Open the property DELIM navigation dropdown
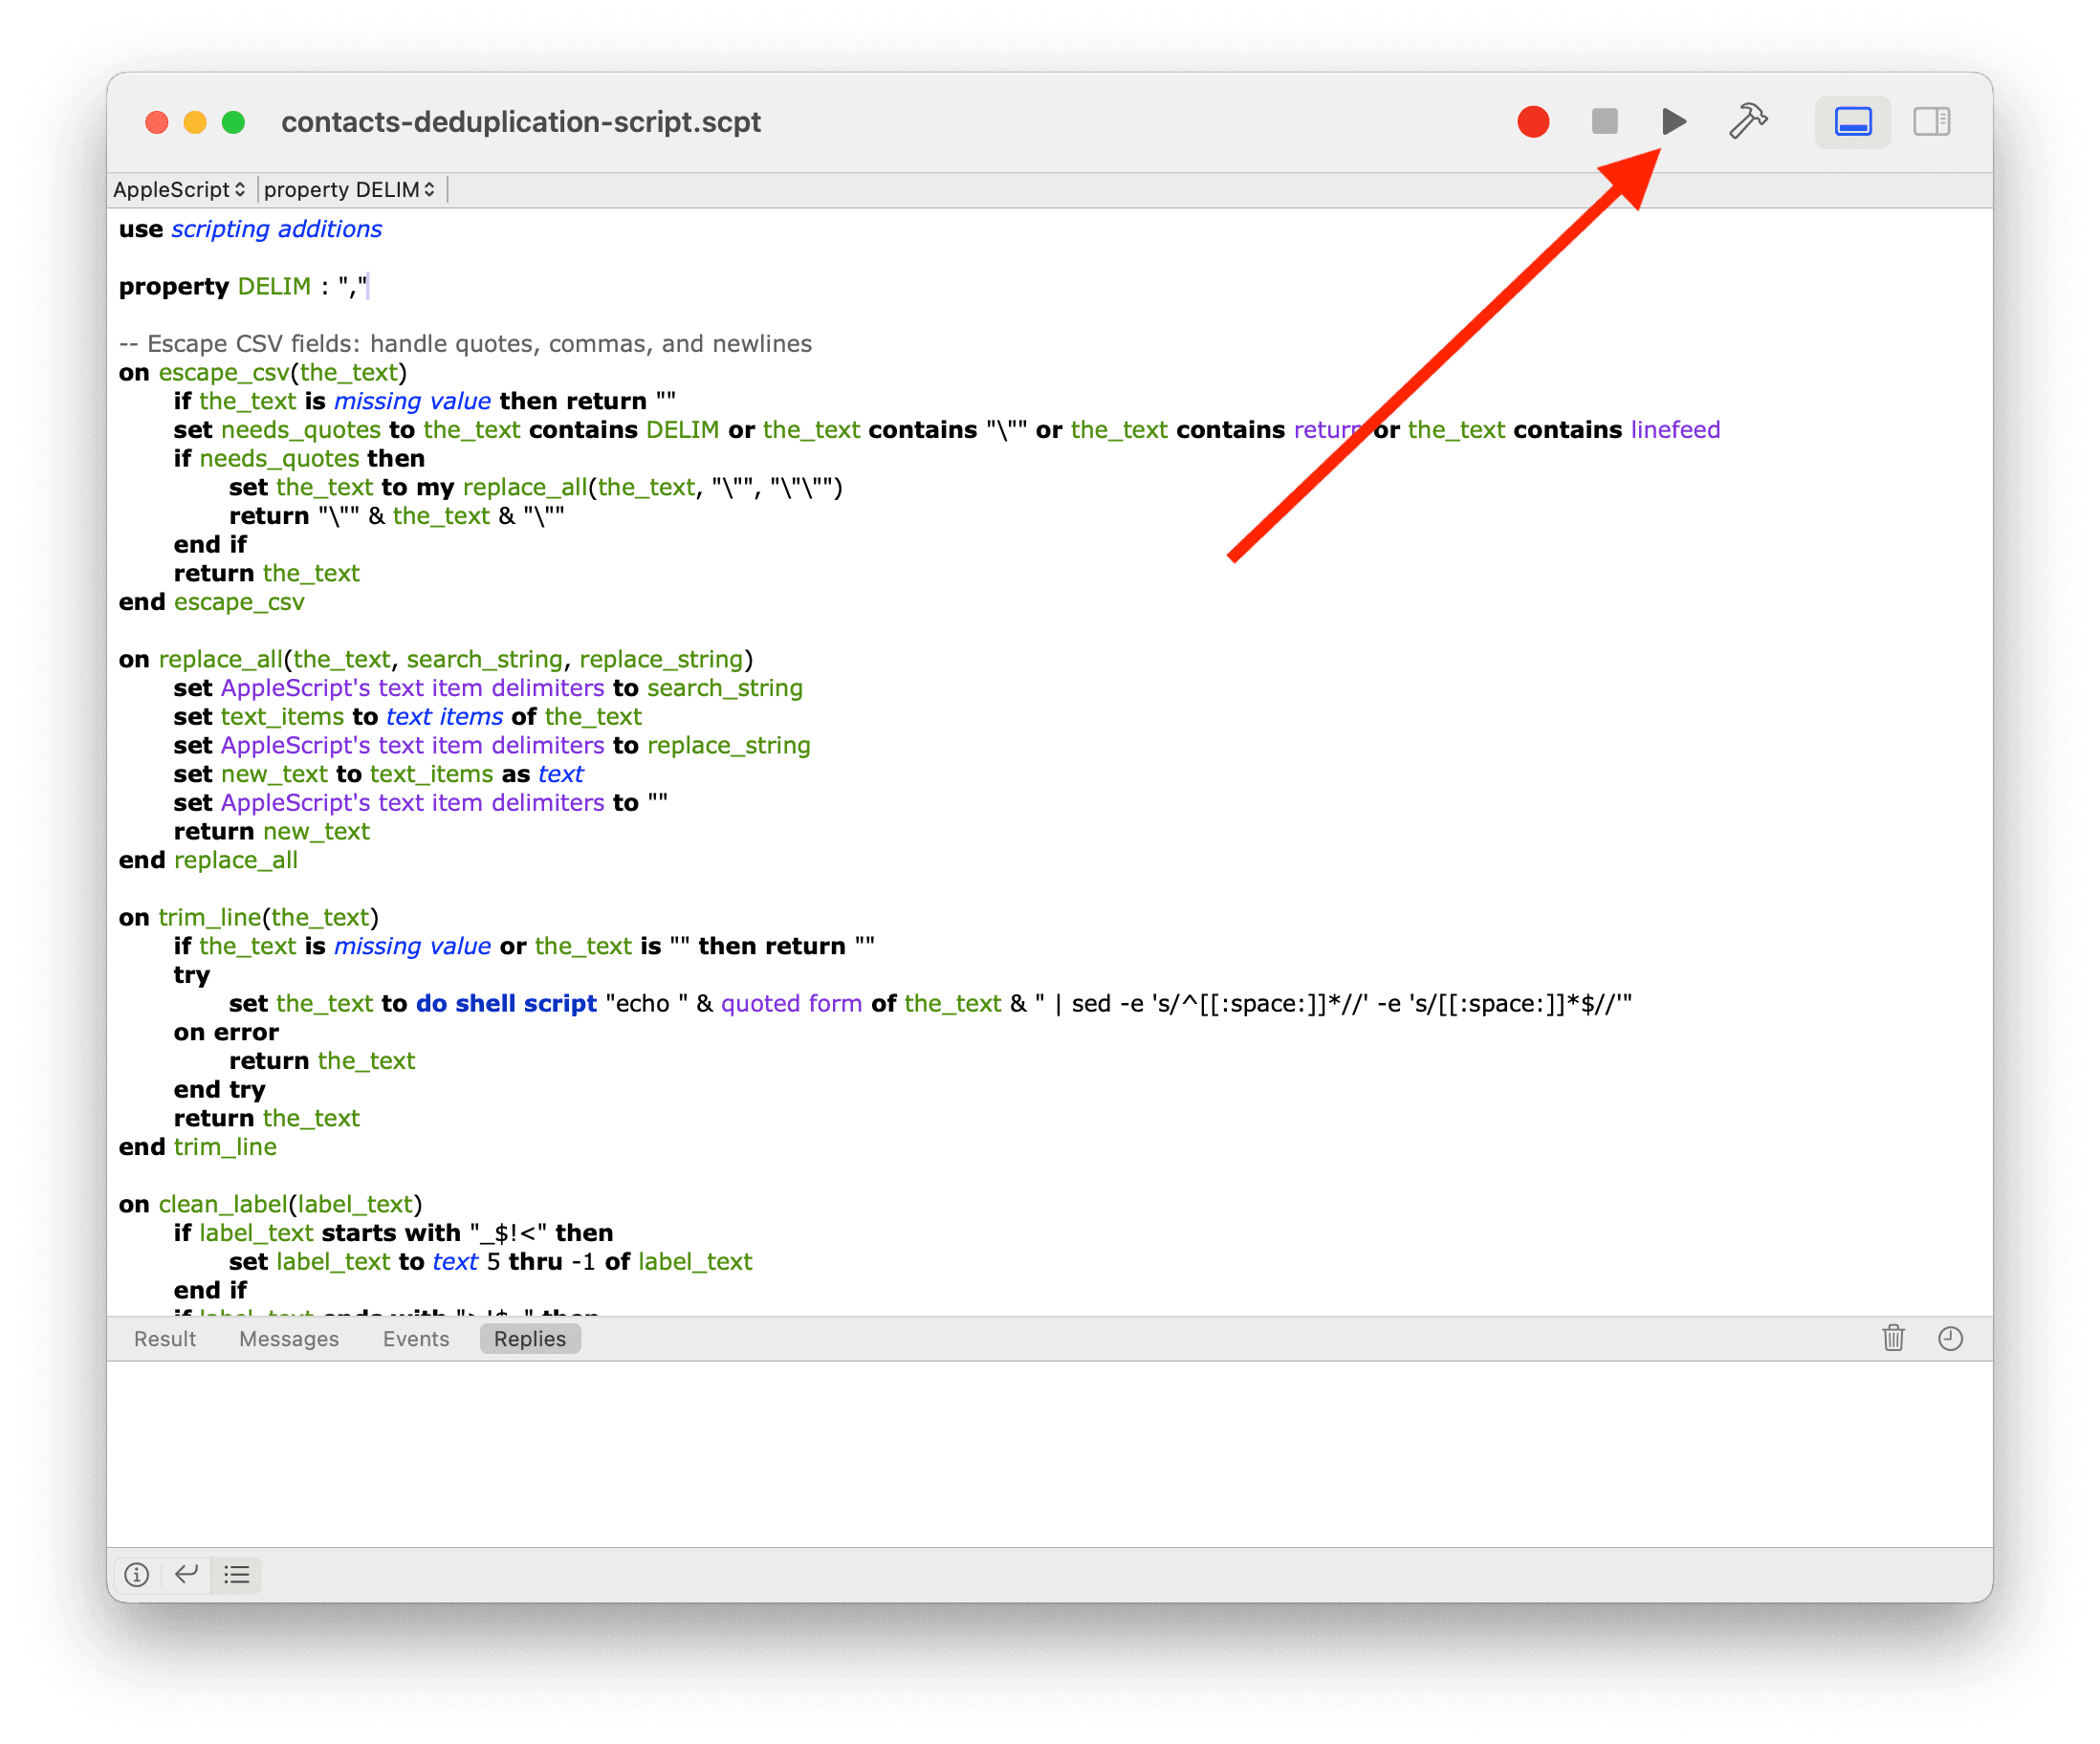2100x1744 pixels. pyautogui.click(x=349, y=189)
